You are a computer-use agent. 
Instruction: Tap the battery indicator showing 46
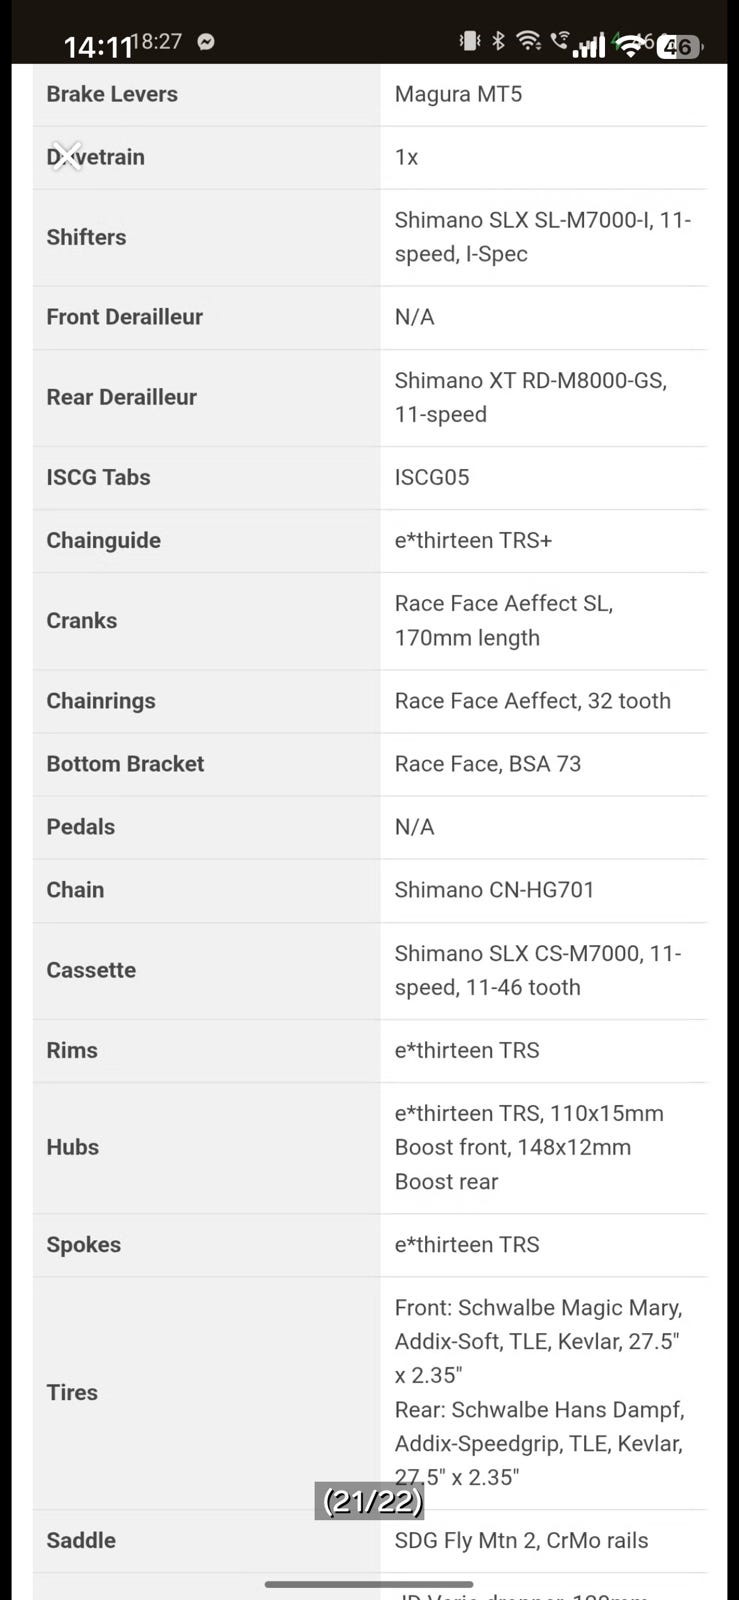coord(679,46)
